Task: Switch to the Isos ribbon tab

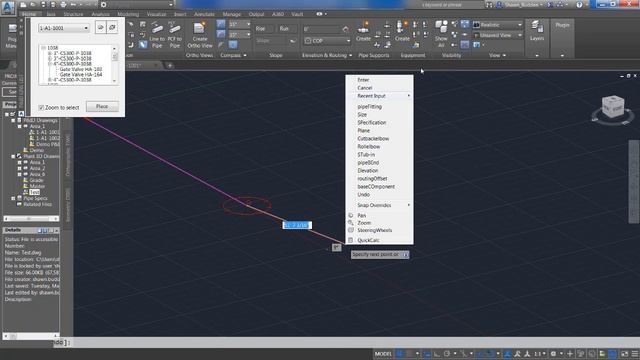Action: 51,14
